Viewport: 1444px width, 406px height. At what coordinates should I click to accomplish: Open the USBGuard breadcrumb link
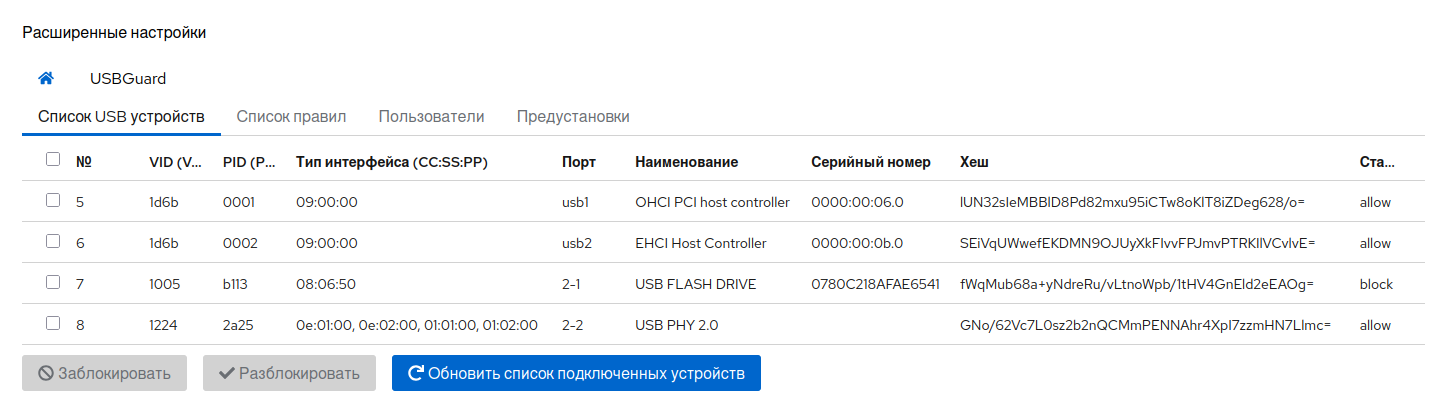click(x=128, y=78)
